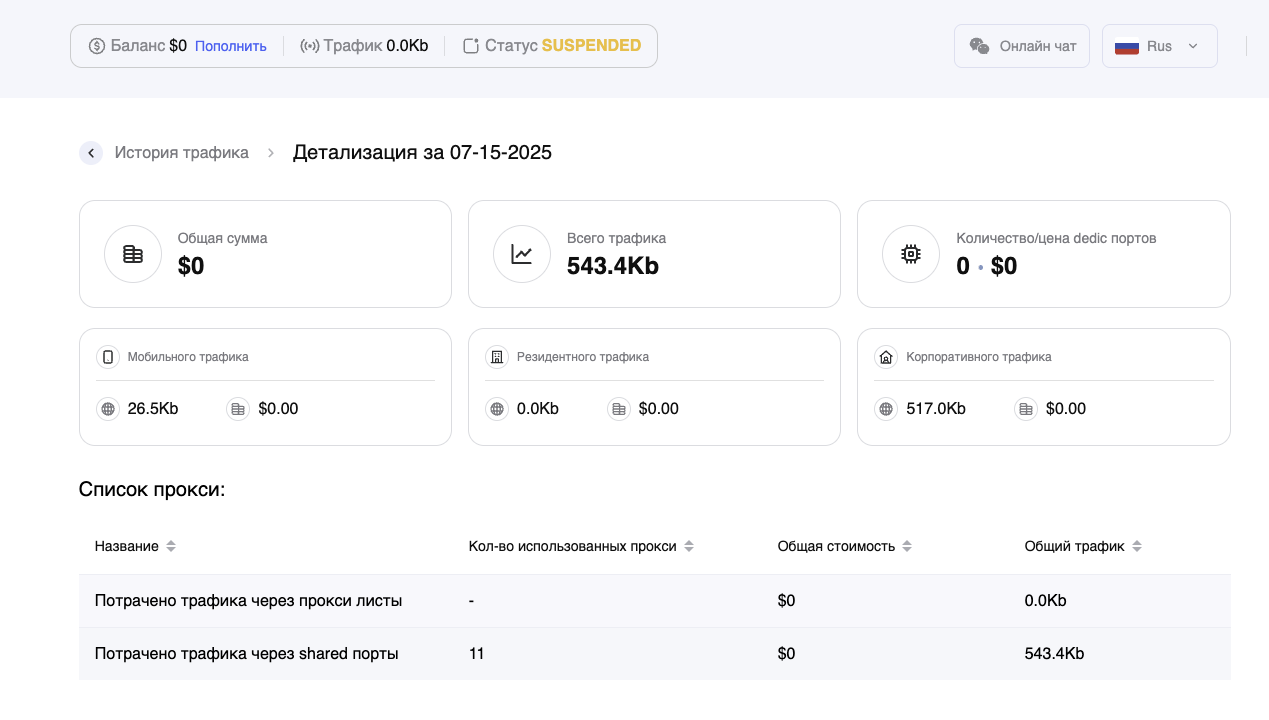Viewport: 1269px width, 720px height.
Task: Click the back arrow icon beside История трафика
Action: tap(91, 153)
